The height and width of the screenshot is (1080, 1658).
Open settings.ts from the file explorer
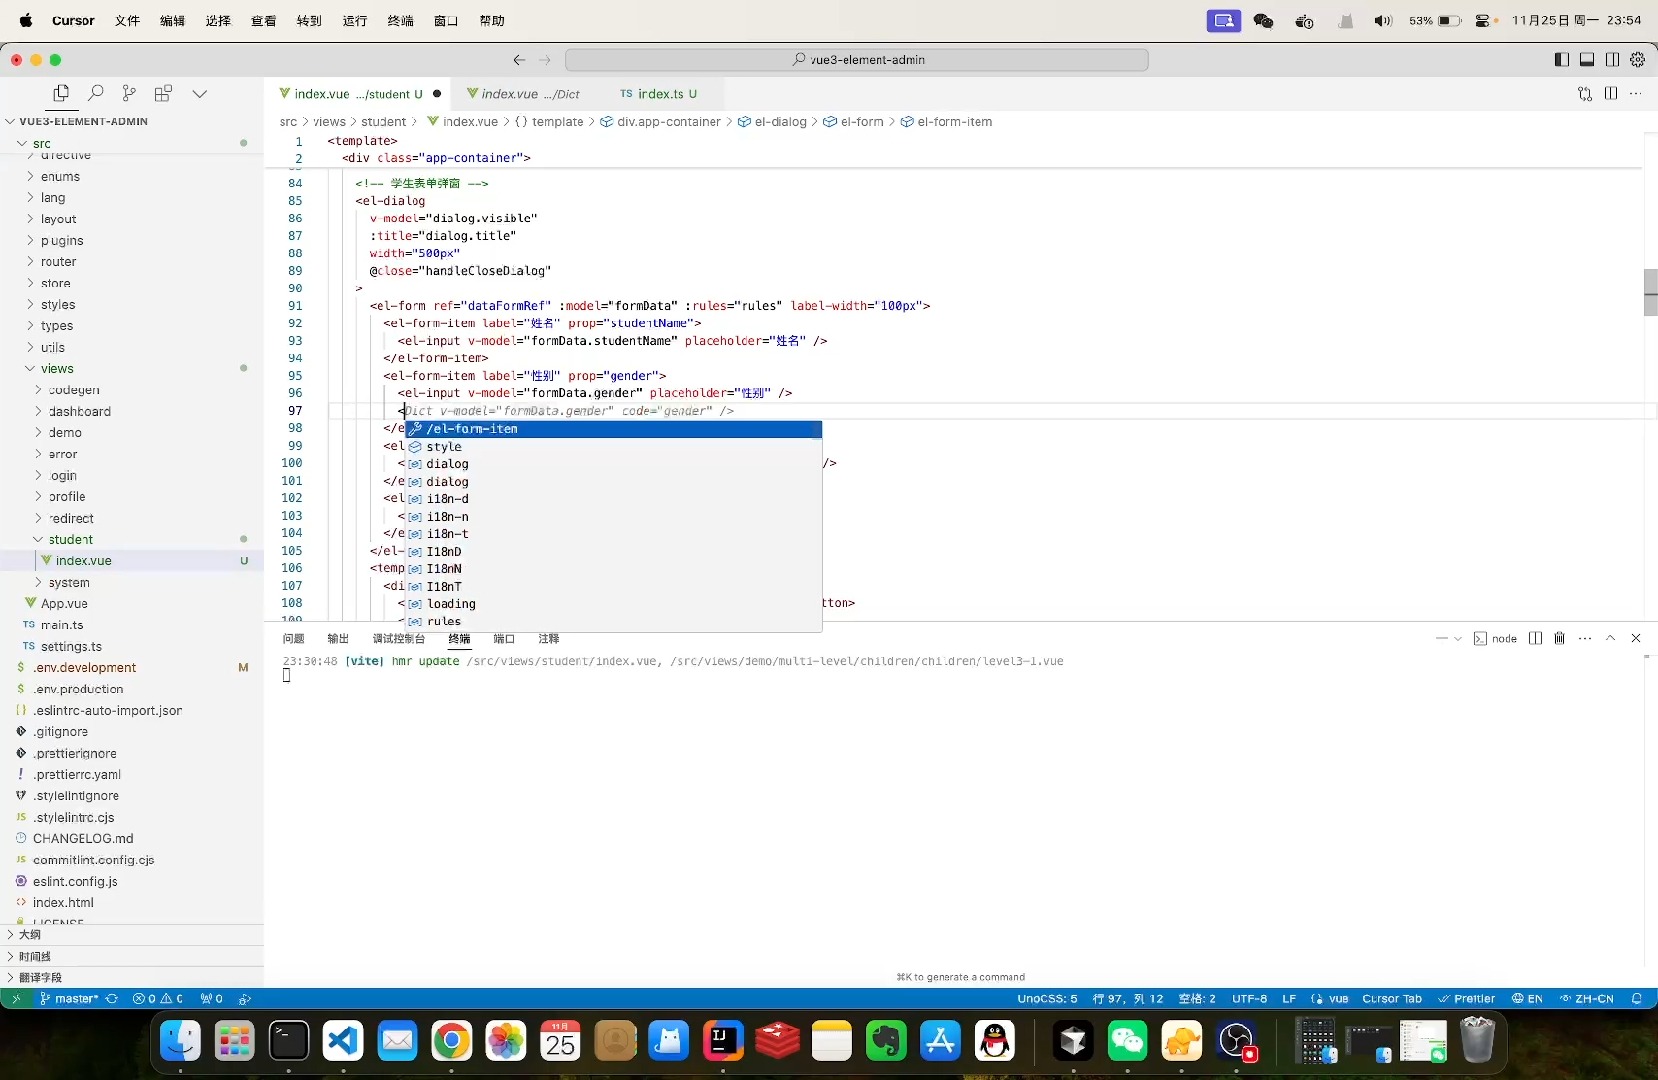point(72,647)
